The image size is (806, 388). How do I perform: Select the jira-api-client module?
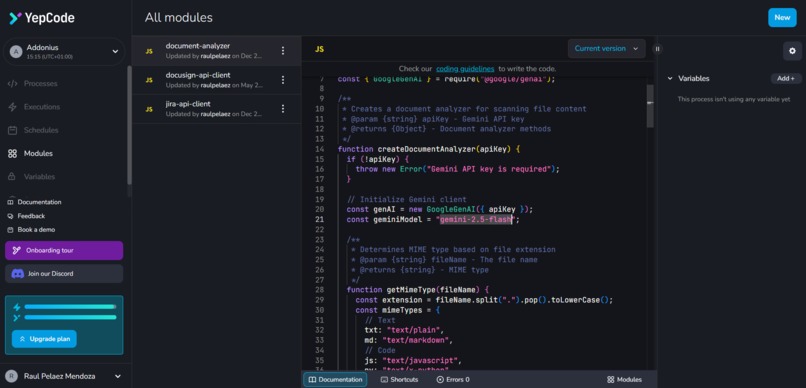pyautogui.click(x=216, y=109)
